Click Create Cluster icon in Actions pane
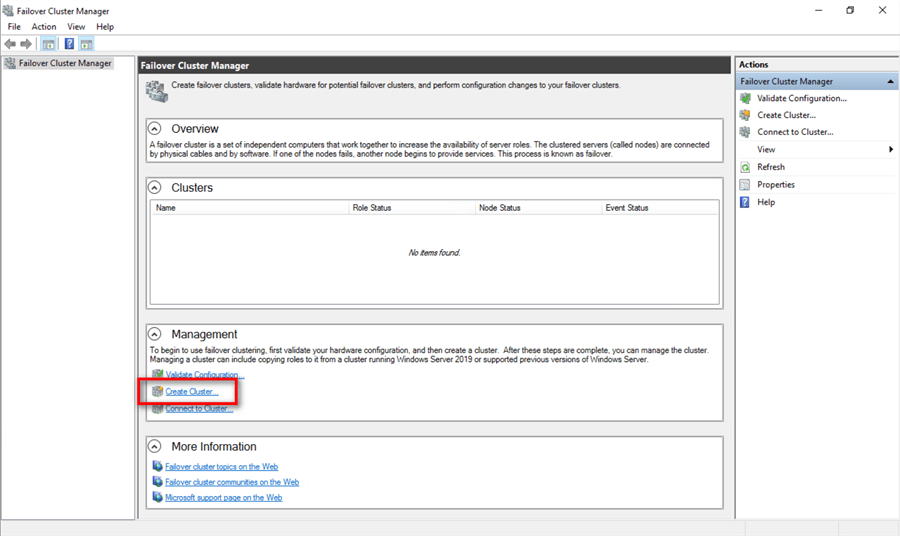This screenshot has width=900, height=536. click(745, 115)
